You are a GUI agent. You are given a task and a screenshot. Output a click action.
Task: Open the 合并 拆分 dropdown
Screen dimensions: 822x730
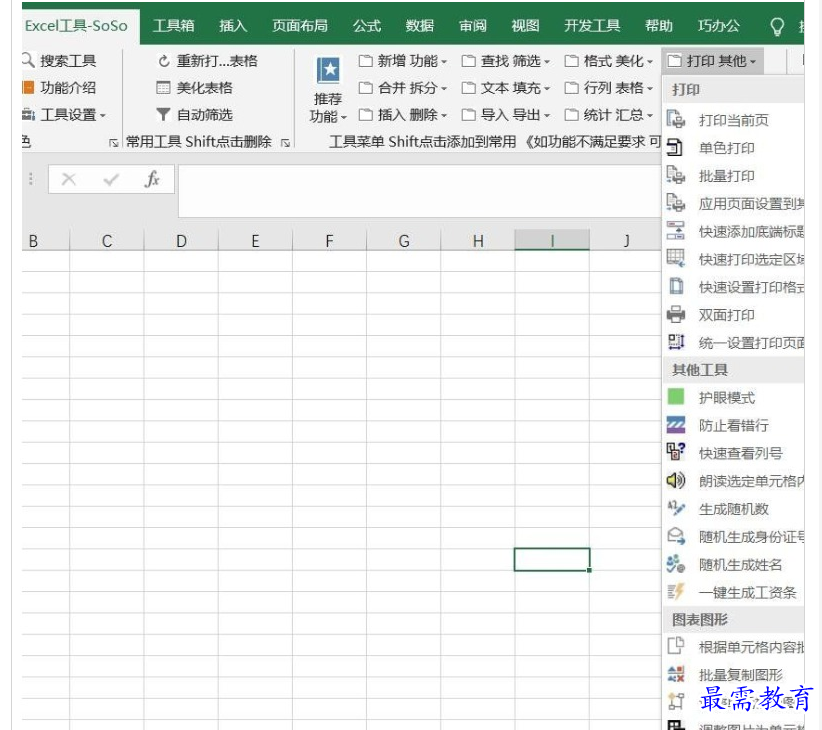pyautogui.click(x=403, y=88)
